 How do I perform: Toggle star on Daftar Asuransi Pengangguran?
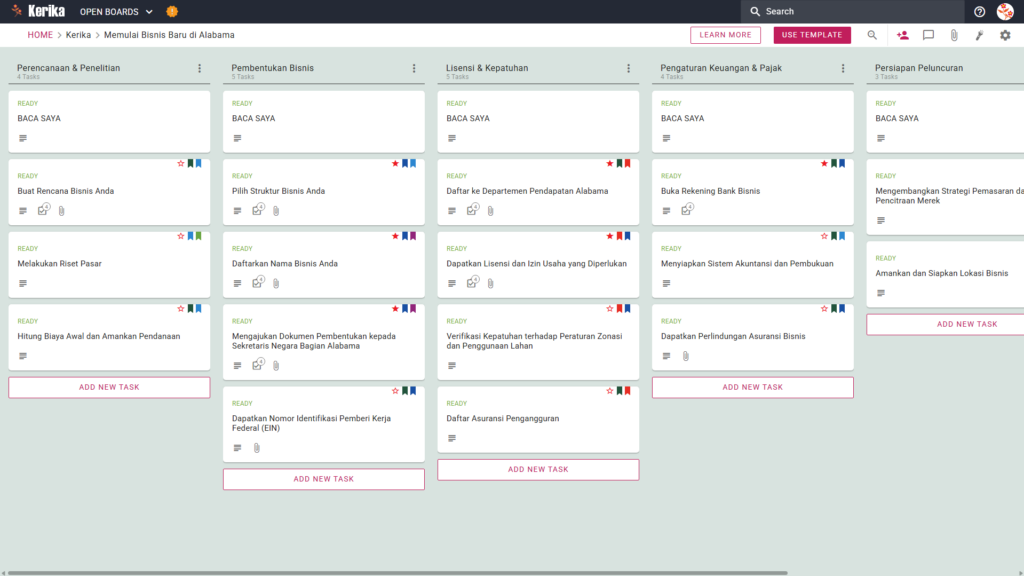(x=610, y=391)
